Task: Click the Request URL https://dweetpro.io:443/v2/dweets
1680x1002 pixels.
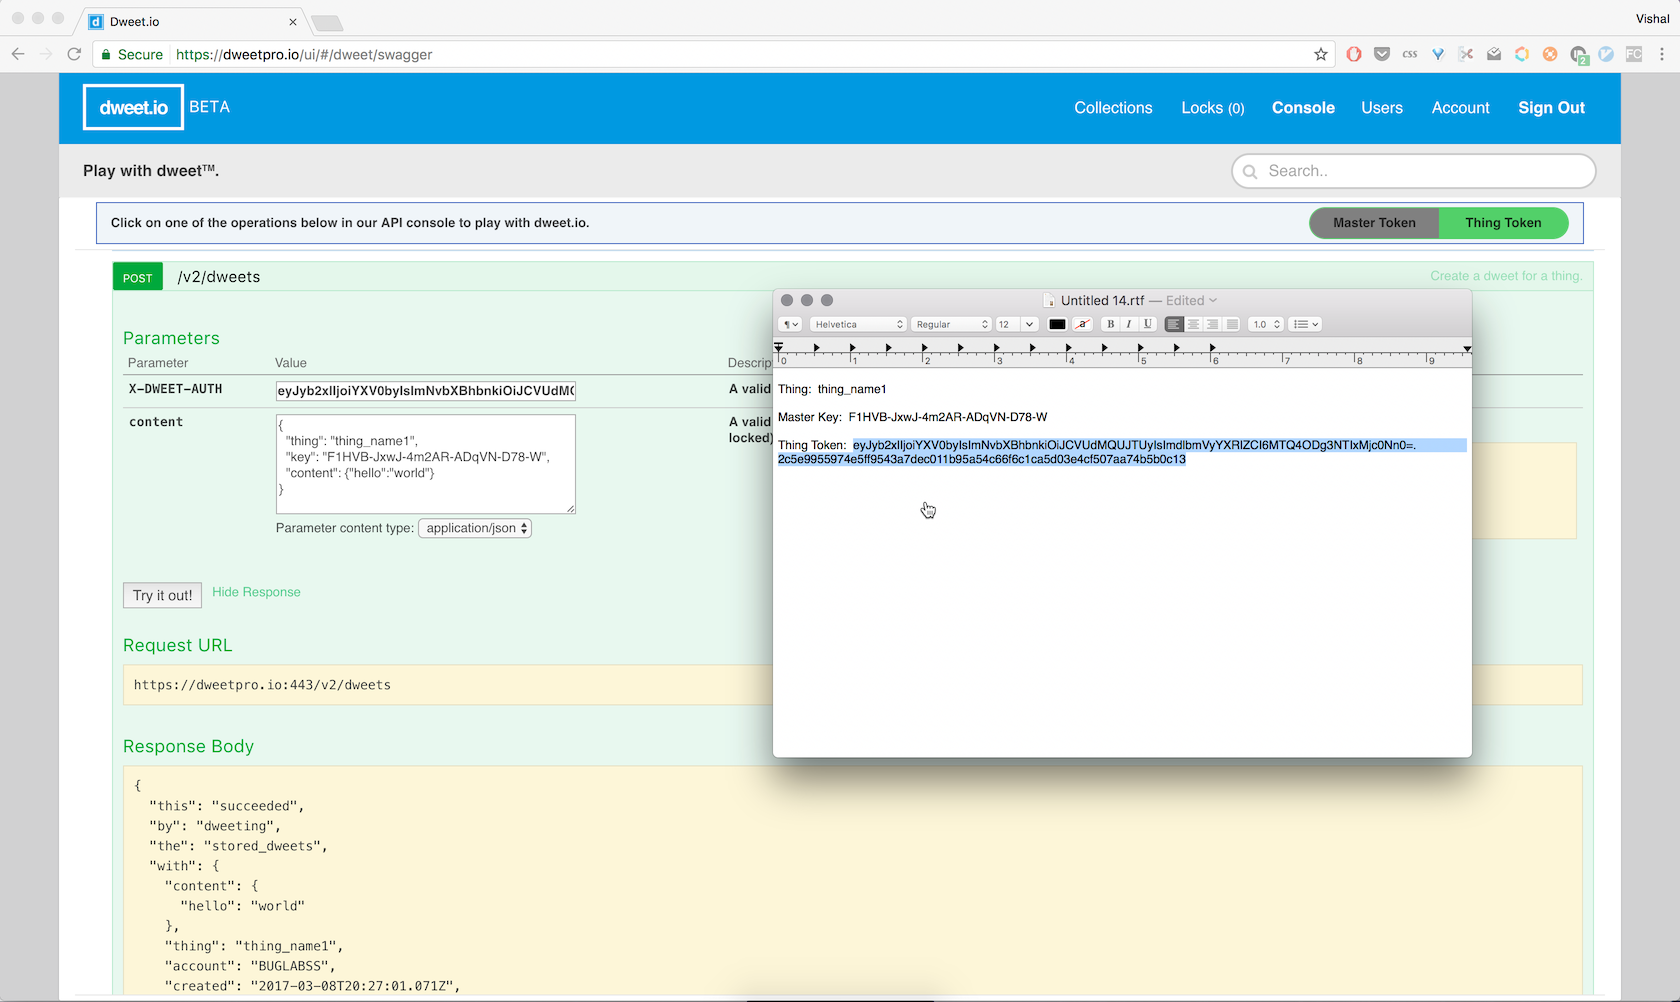Action: 262,685
